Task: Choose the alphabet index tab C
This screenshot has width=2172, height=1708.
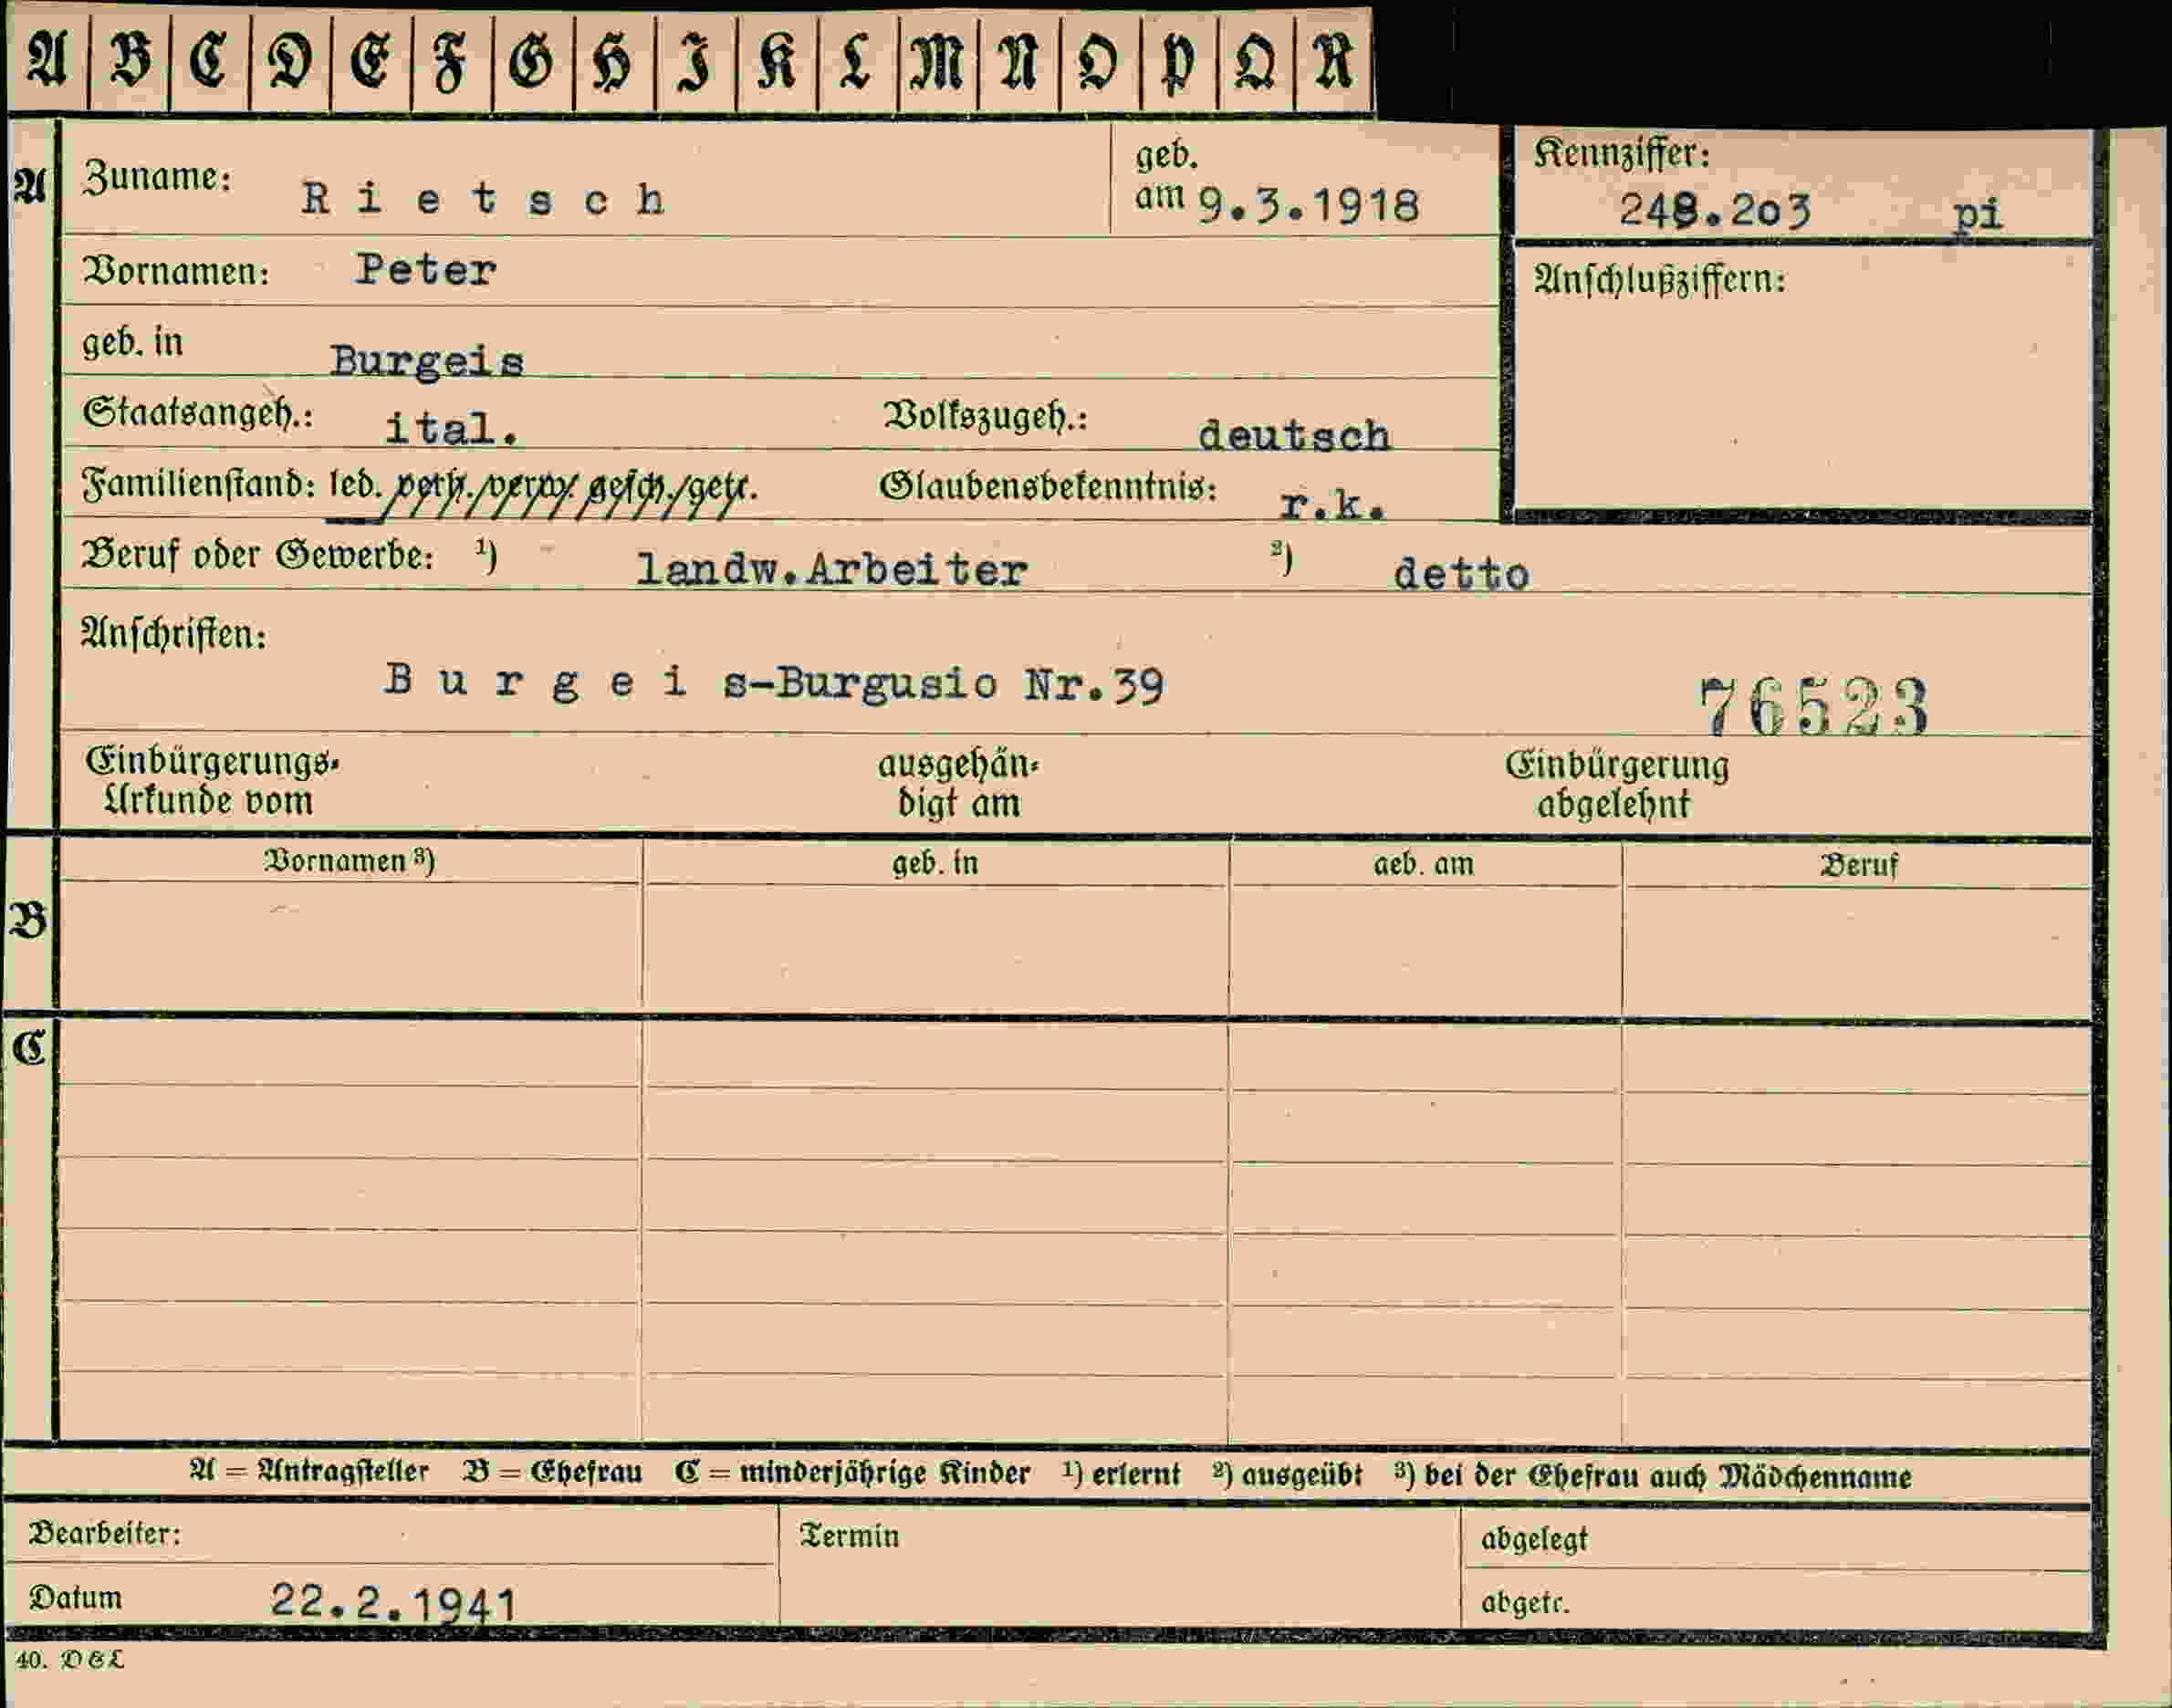Action: (x=210, y=62)
